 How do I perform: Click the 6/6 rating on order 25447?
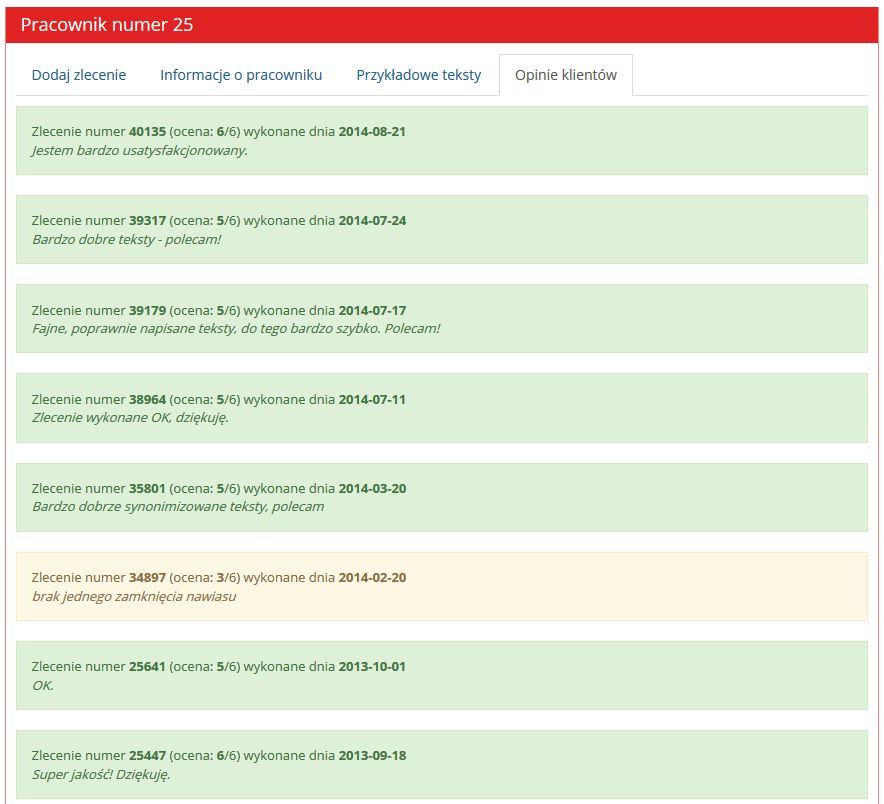pos(227,756)
